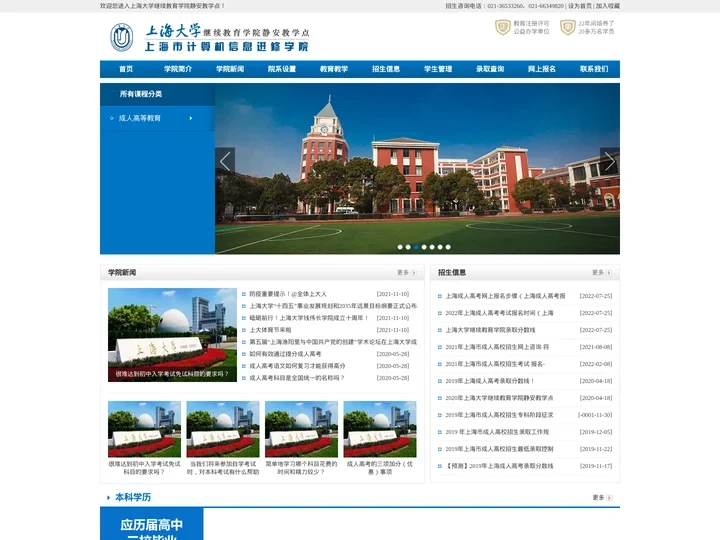
Task: Click the arrow icon beside 成人高等教育
Action: pyautogui.click(x=191, y=118)
